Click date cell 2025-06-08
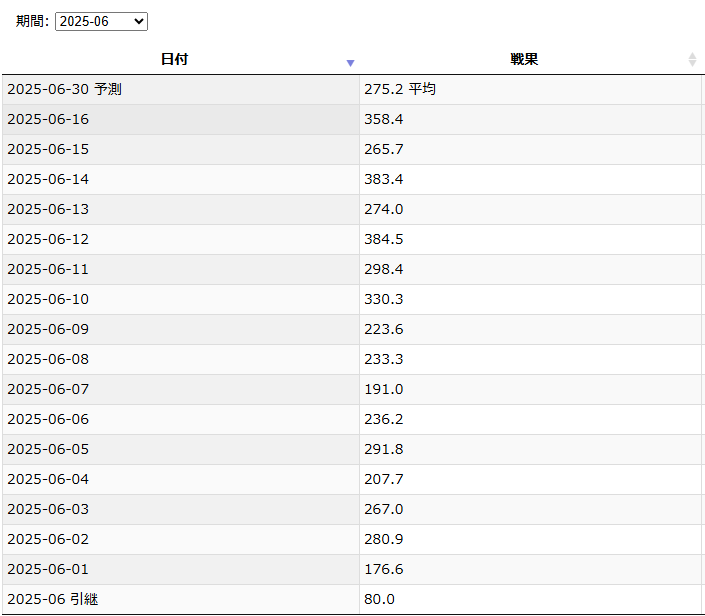 pyautogui.click(x=181, y=360)
